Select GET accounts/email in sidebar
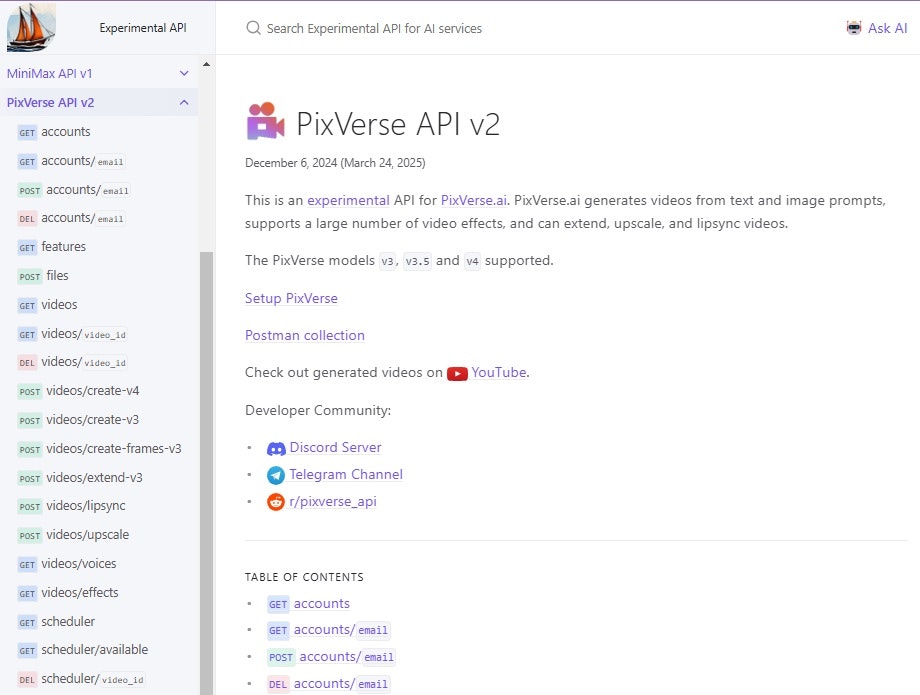Screen dimensions: 920x695 (x=71, y=161)
